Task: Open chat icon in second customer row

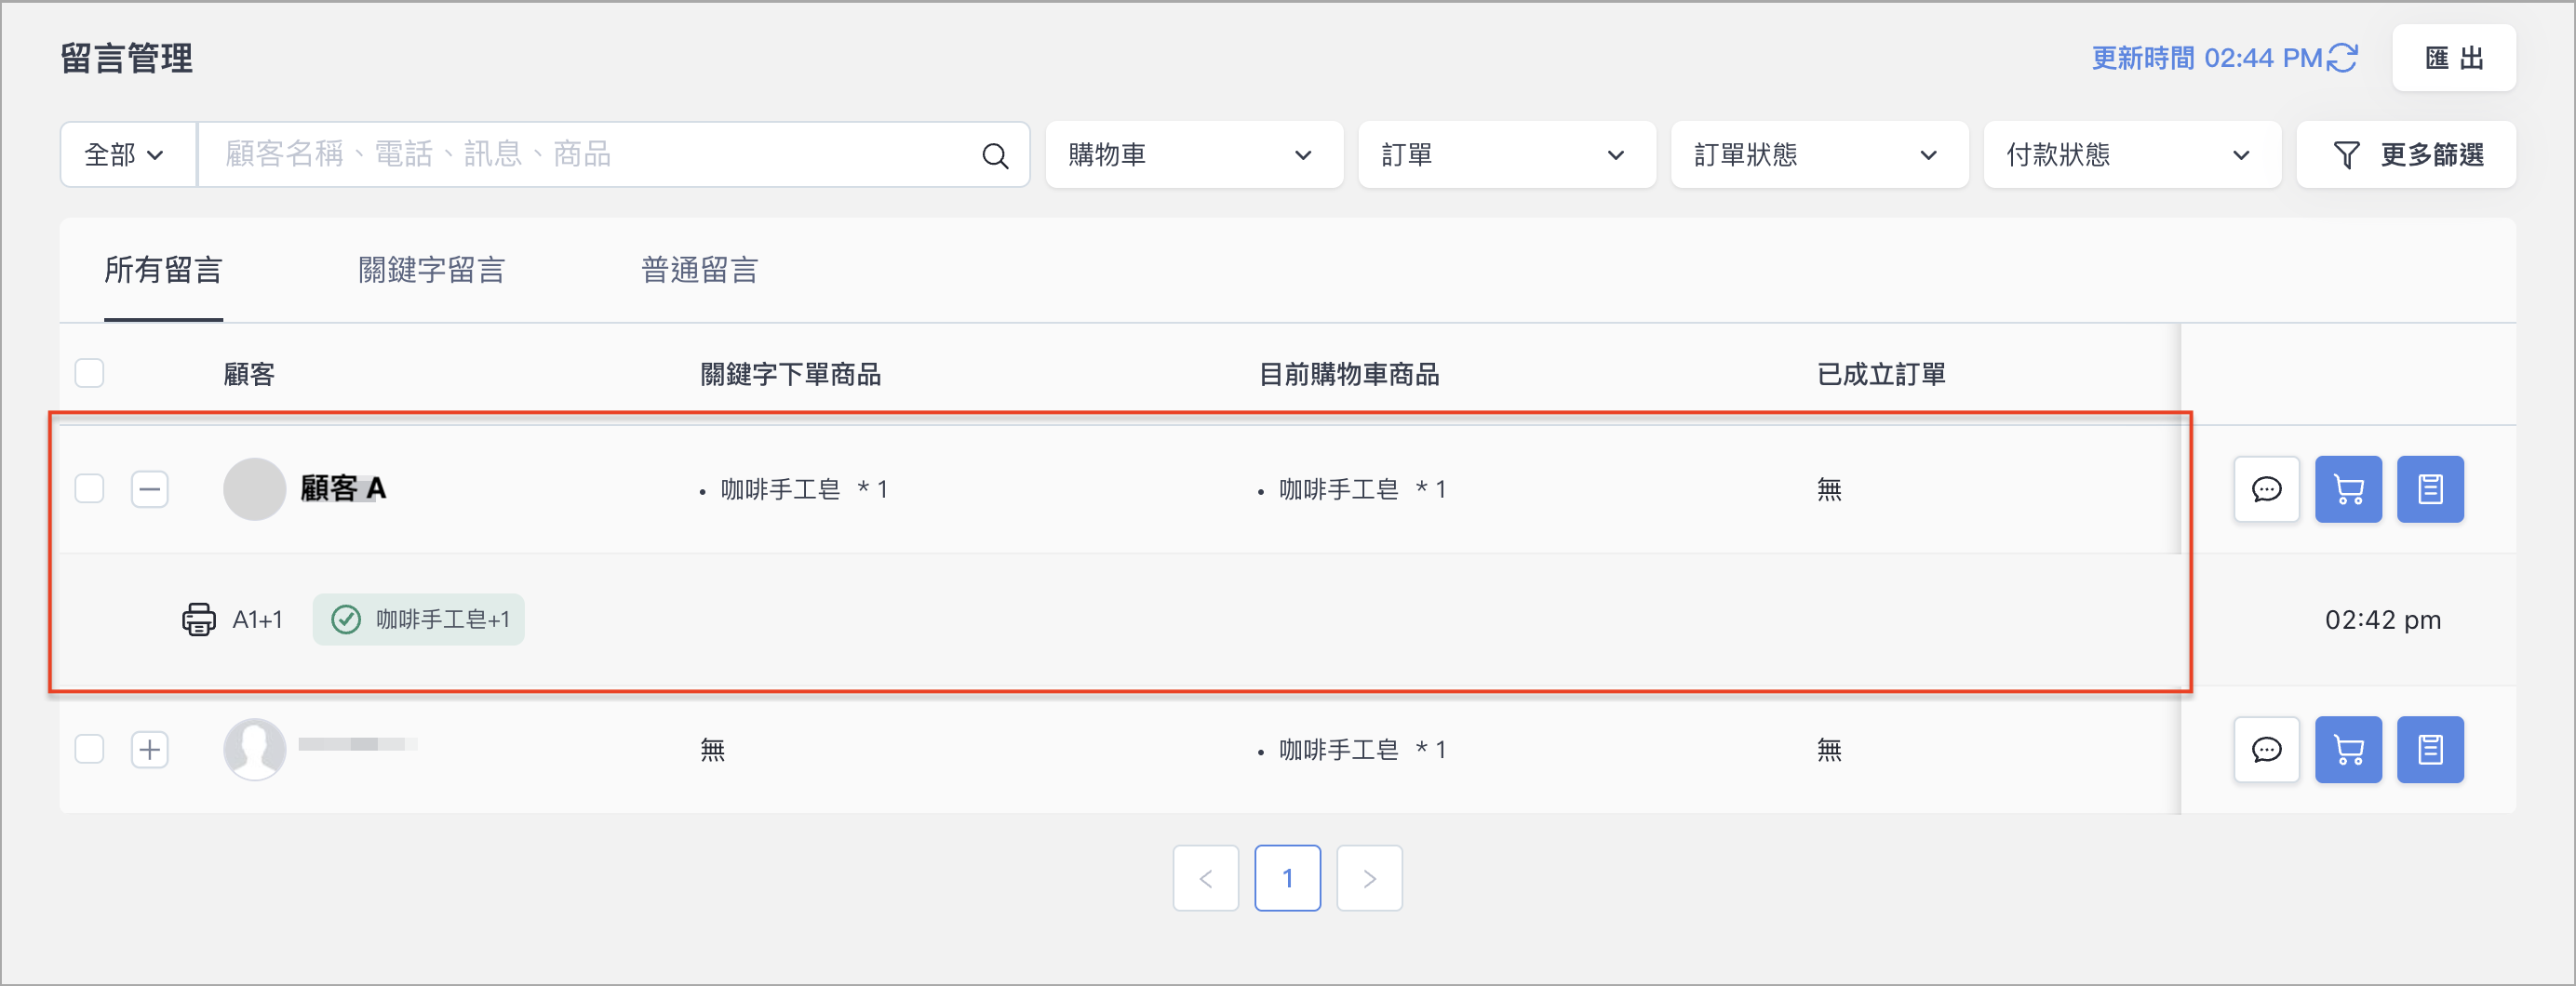Action: pyautogui.click(x=2266, y=749)
